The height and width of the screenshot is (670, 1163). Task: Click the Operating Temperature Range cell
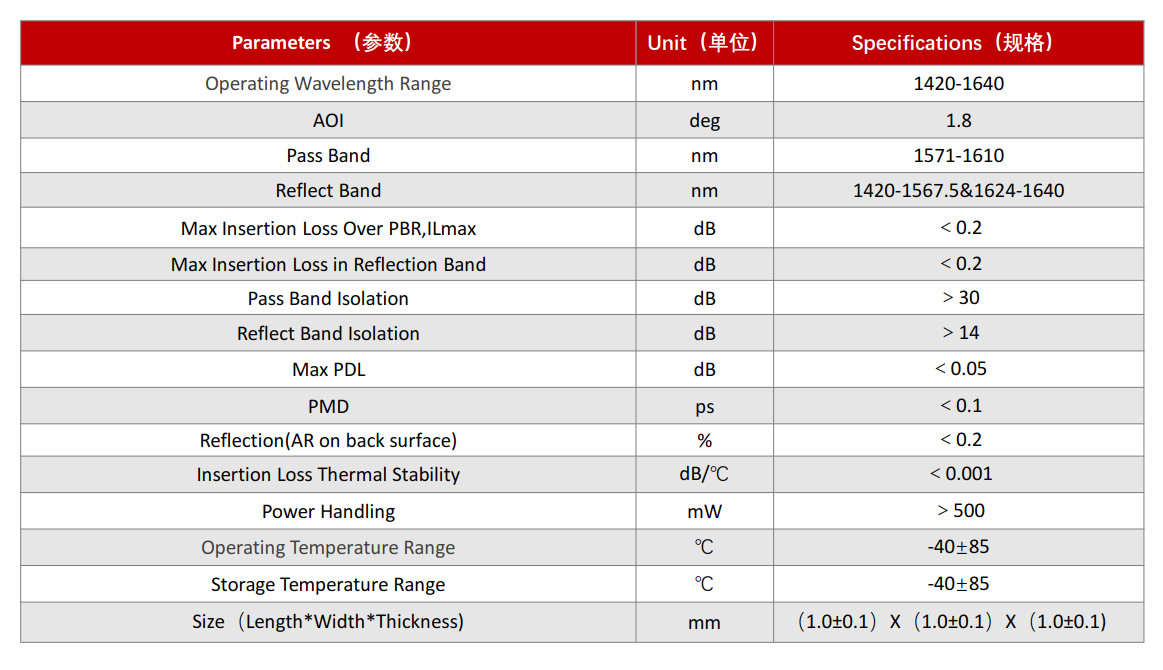tap(328, 548)
